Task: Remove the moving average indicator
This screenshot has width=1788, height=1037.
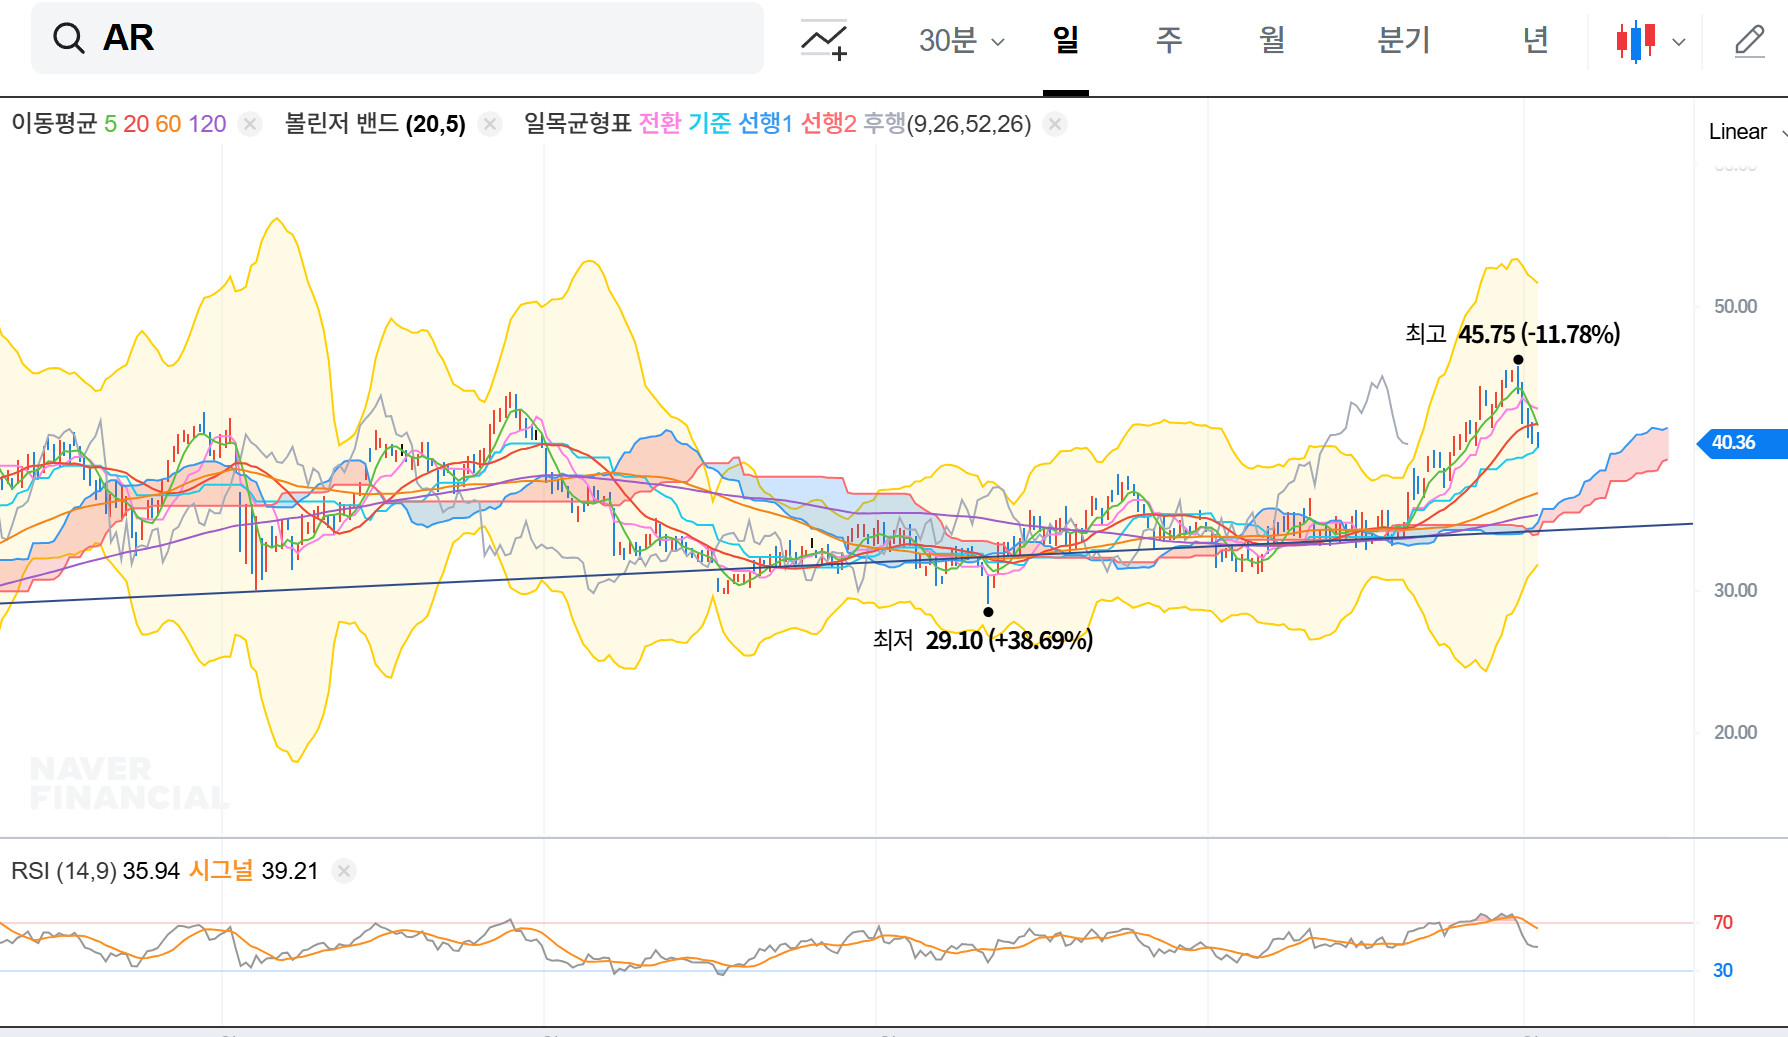Action: click(250, 124)
